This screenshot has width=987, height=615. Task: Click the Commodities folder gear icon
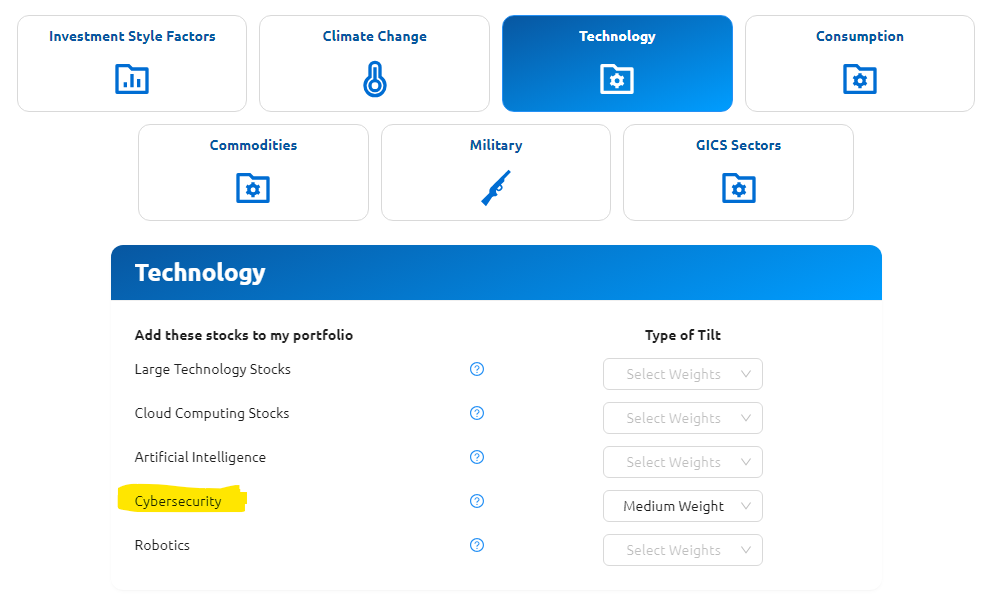[253, 187]
